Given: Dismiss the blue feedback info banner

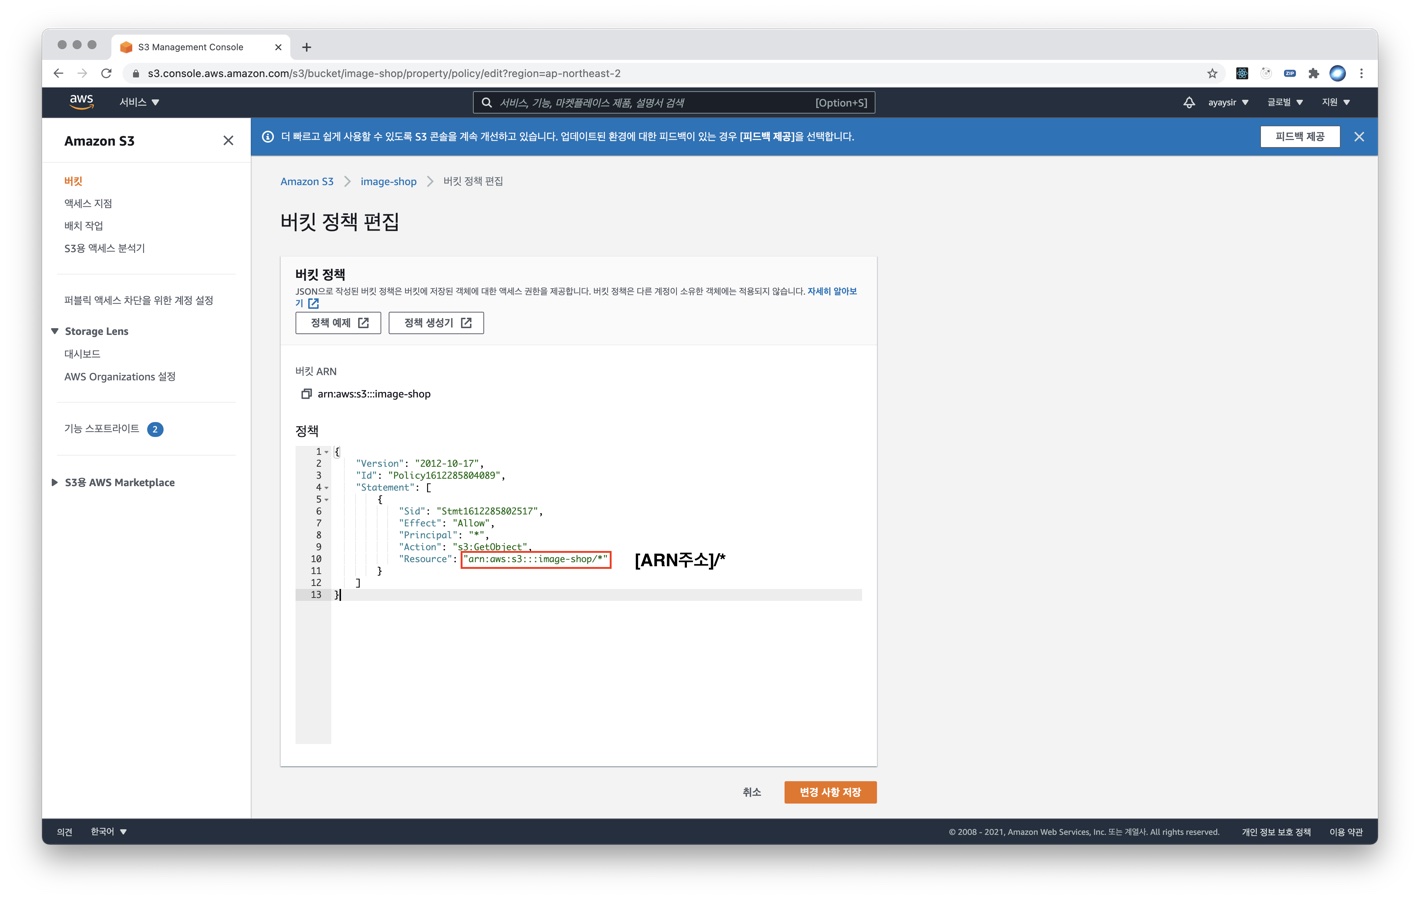Looking at the screenshot, I should pos(1358,137).
